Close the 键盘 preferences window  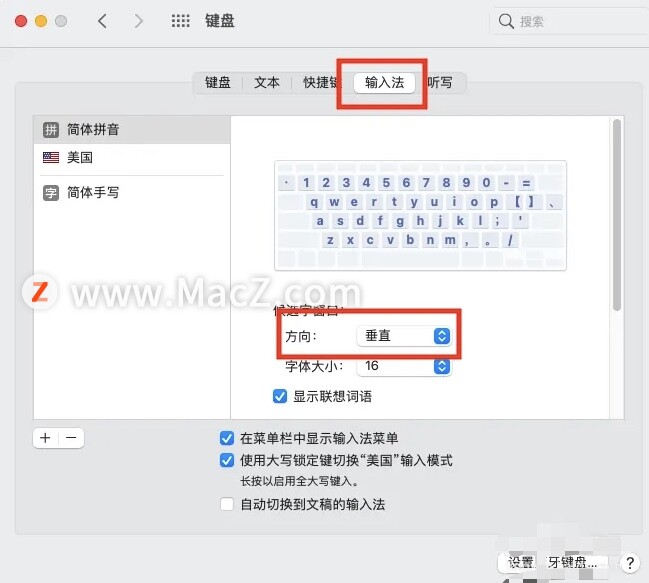coord(21,21)
